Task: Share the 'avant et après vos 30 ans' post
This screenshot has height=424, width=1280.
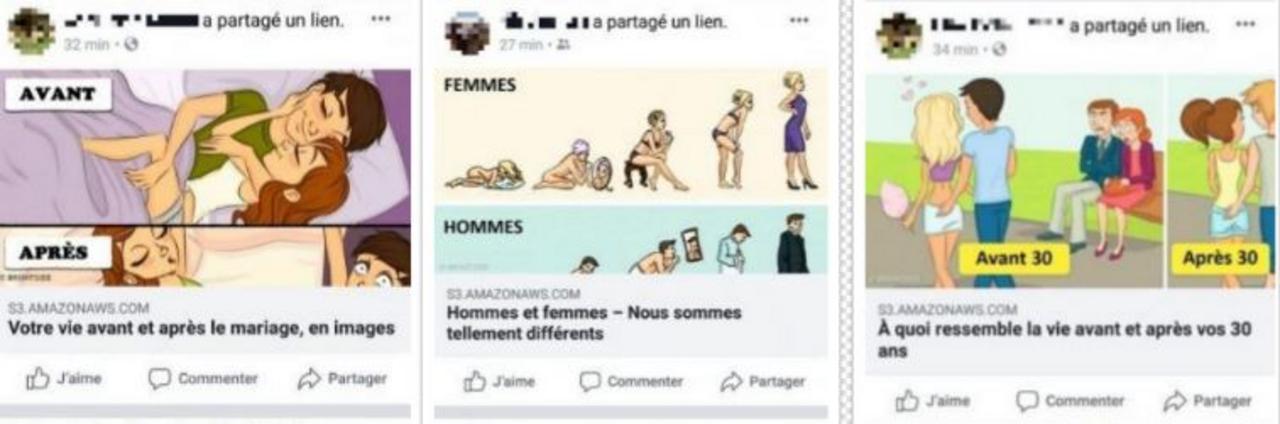Action: (1207, 401)
